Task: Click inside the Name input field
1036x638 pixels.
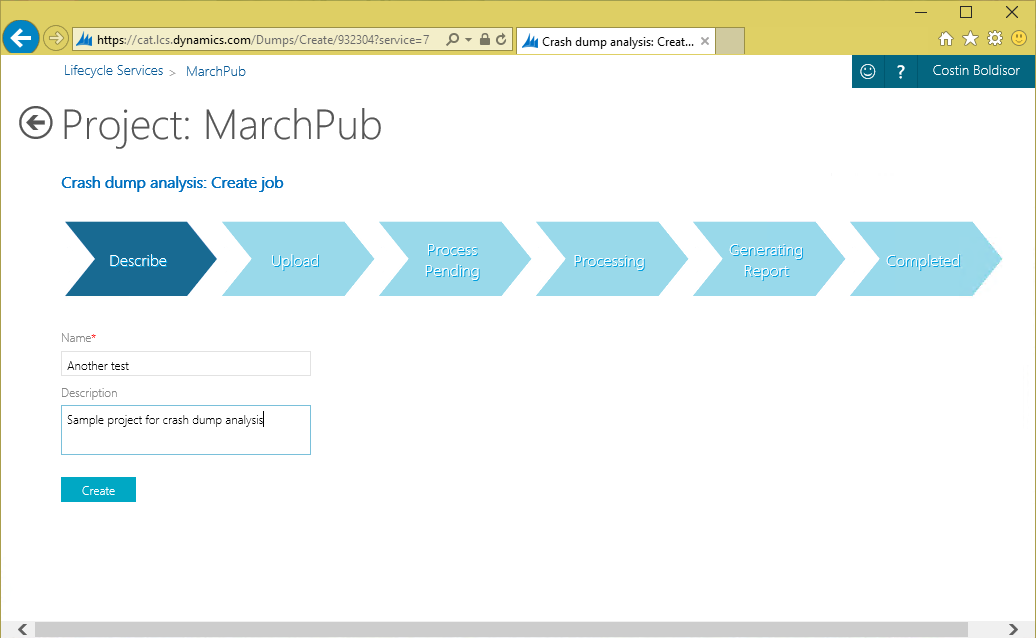Action: click(185, 363)
